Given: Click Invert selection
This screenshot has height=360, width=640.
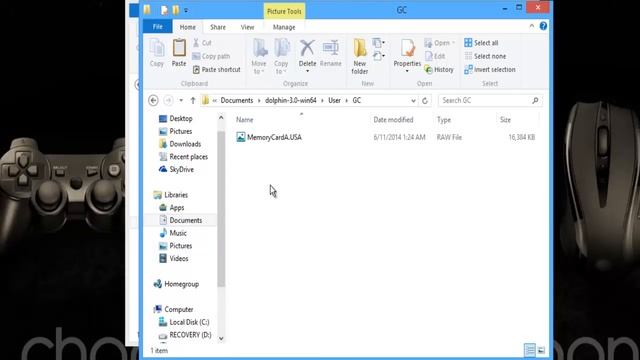Looking at the screenshot, I should (490, 70).
